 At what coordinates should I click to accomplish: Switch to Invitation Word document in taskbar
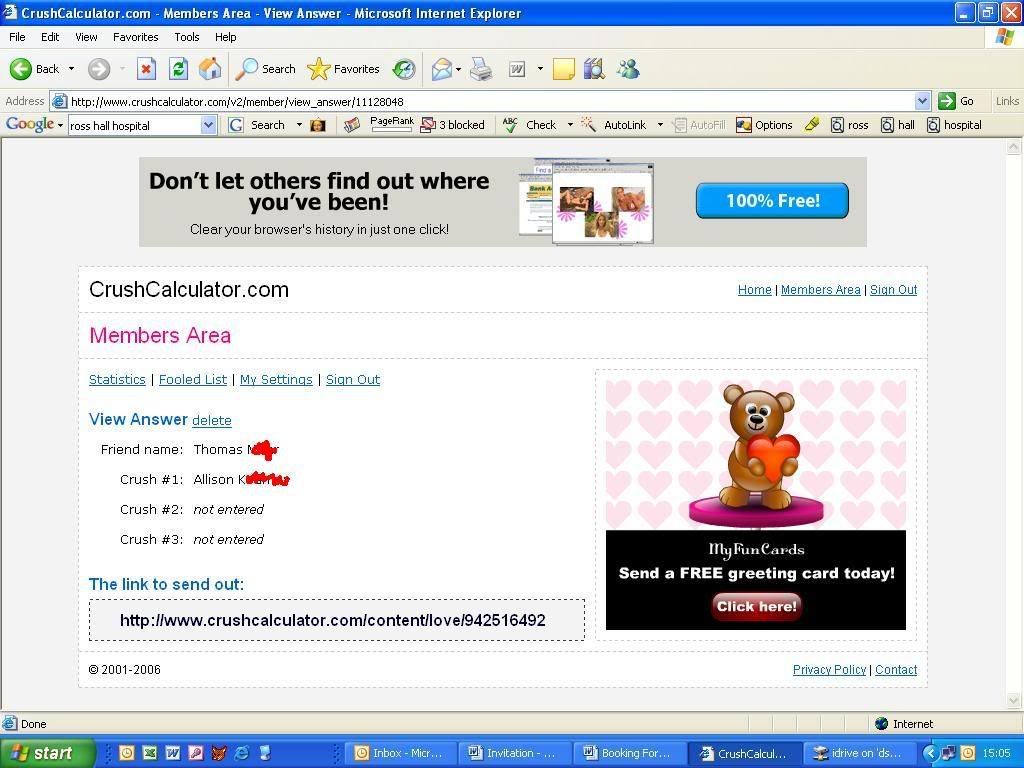click(x=514, y=753)
